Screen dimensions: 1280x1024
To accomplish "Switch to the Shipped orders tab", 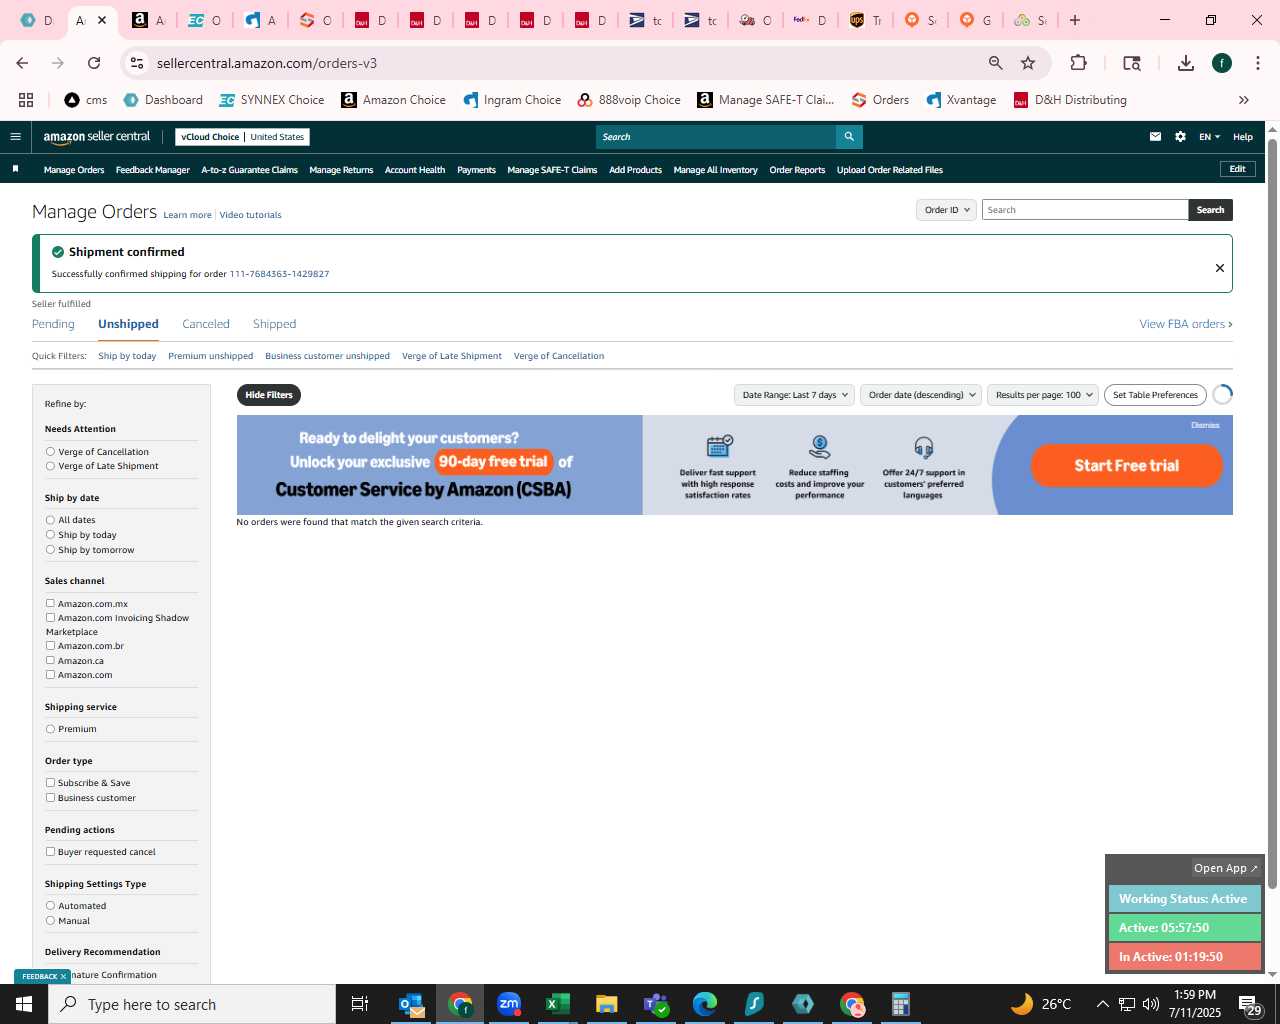I will pyautogui.click(x=274, y=324).
